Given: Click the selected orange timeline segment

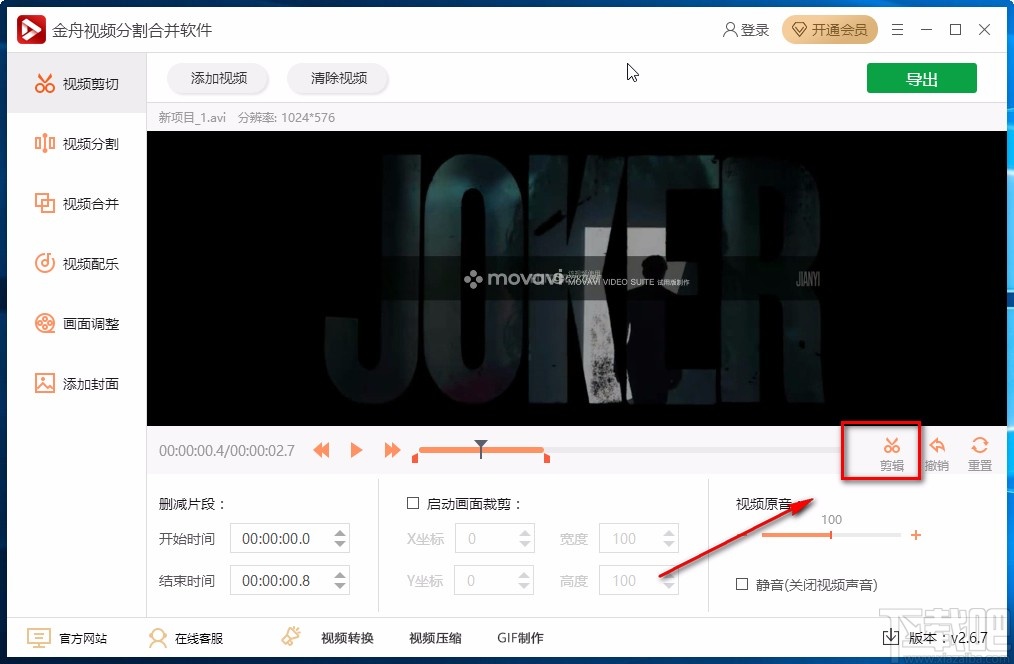Looking at the screenshot, I should click(481, 449).
